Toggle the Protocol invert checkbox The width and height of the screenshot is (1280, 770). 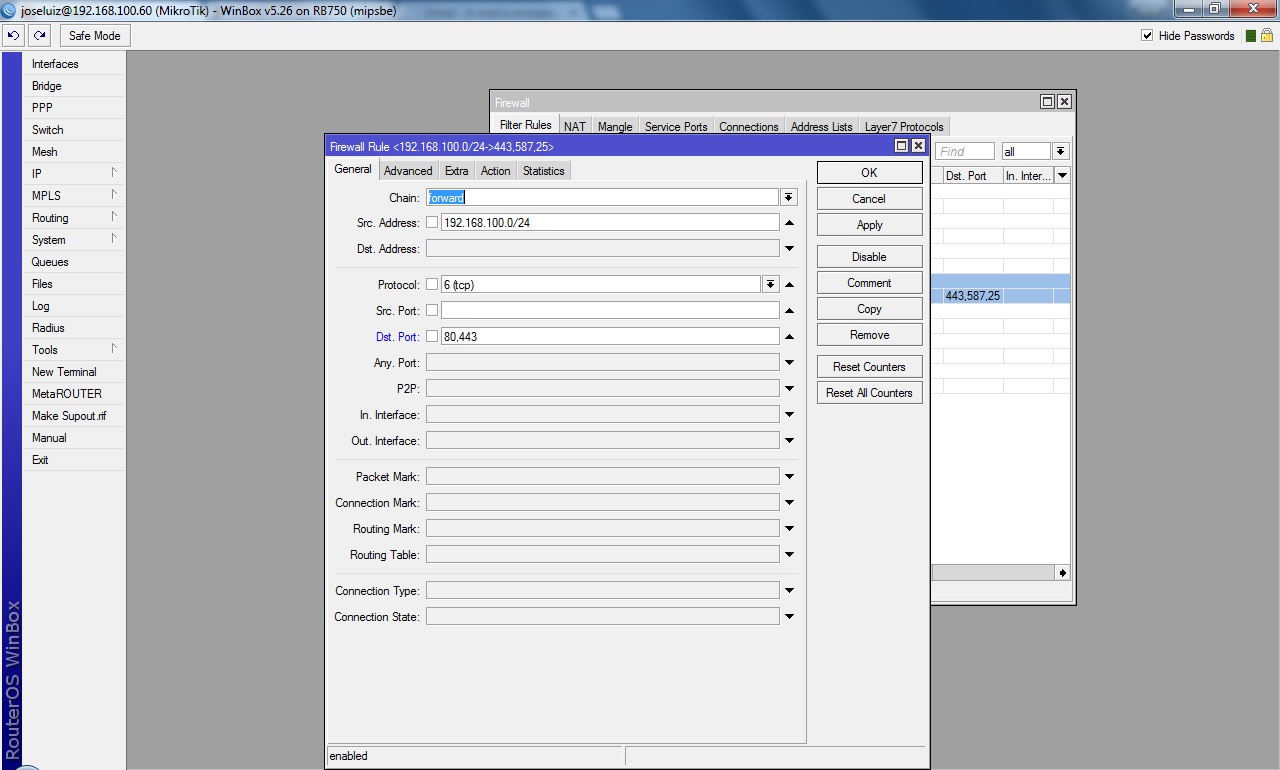(432, 285)
